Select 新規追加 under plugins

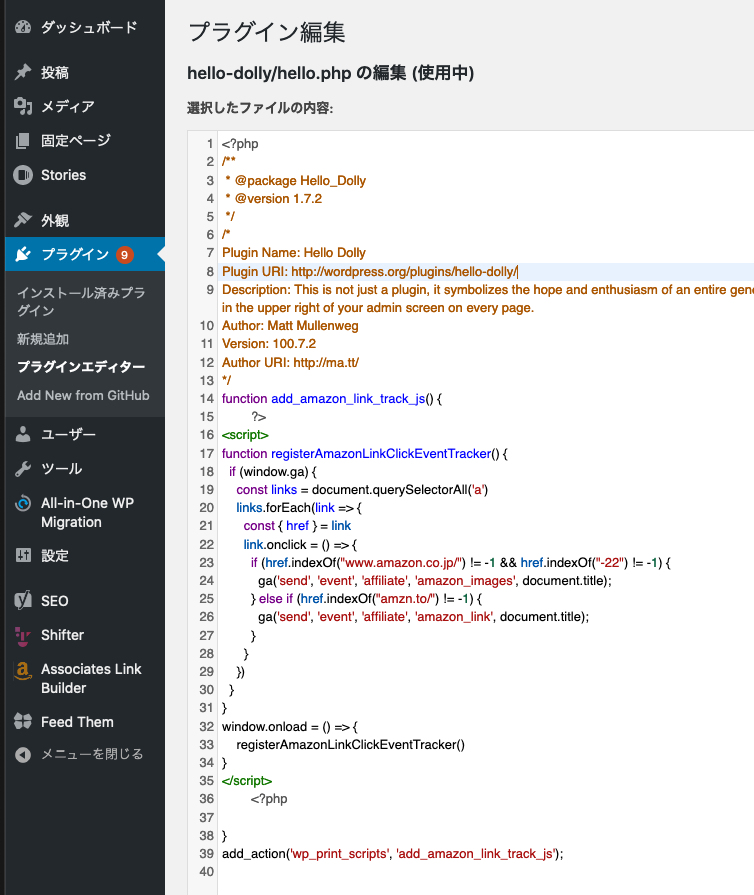(43, 339)
